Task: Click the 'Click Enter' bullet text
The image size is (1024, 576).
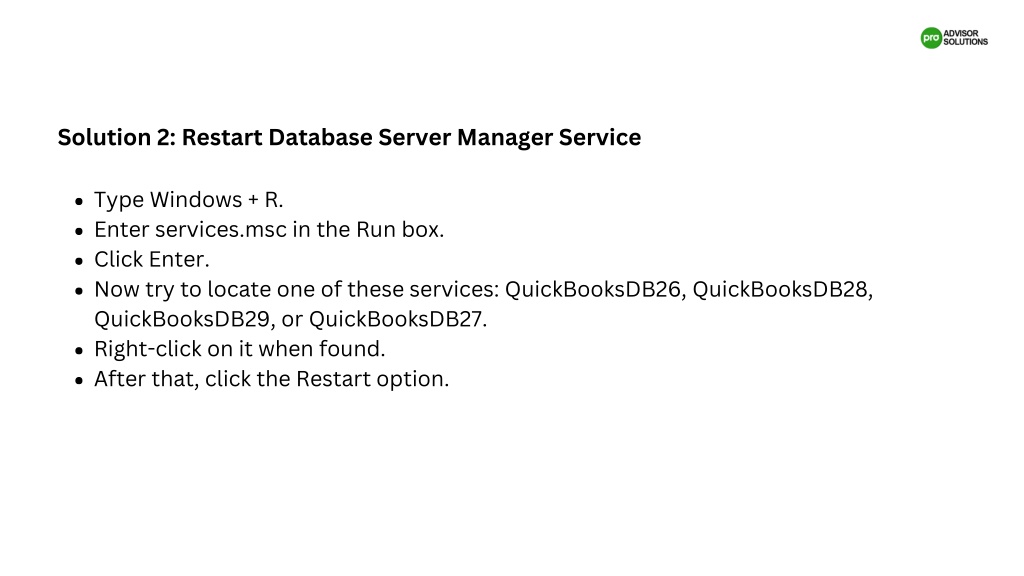Action: pyautogui.click(x=152, y=259)
